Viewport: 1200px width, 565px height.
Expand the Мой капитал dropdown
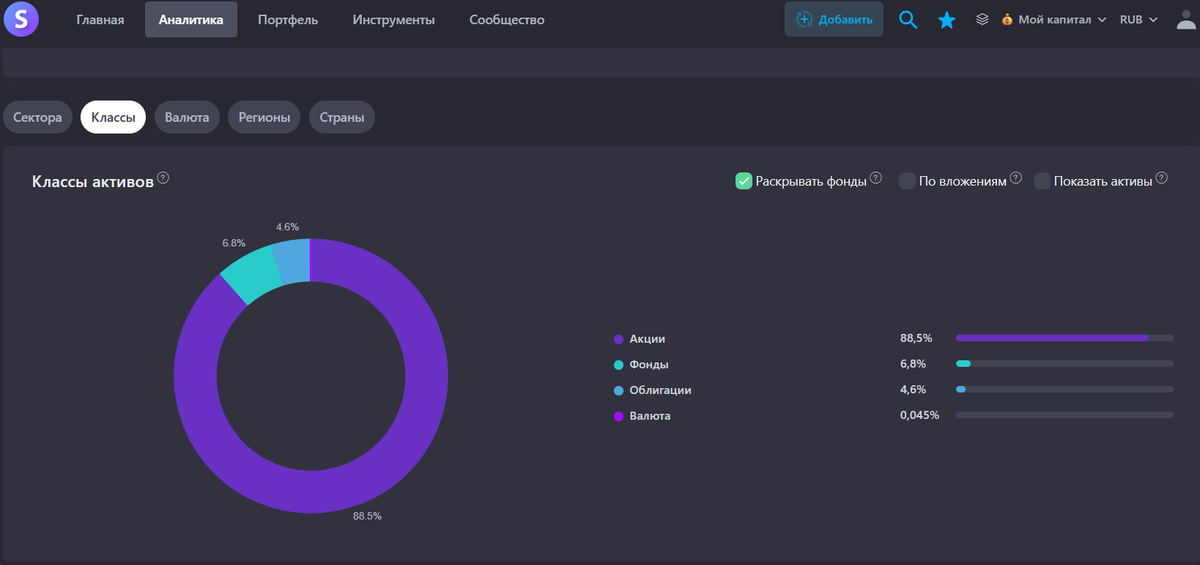coord(1054,19)
